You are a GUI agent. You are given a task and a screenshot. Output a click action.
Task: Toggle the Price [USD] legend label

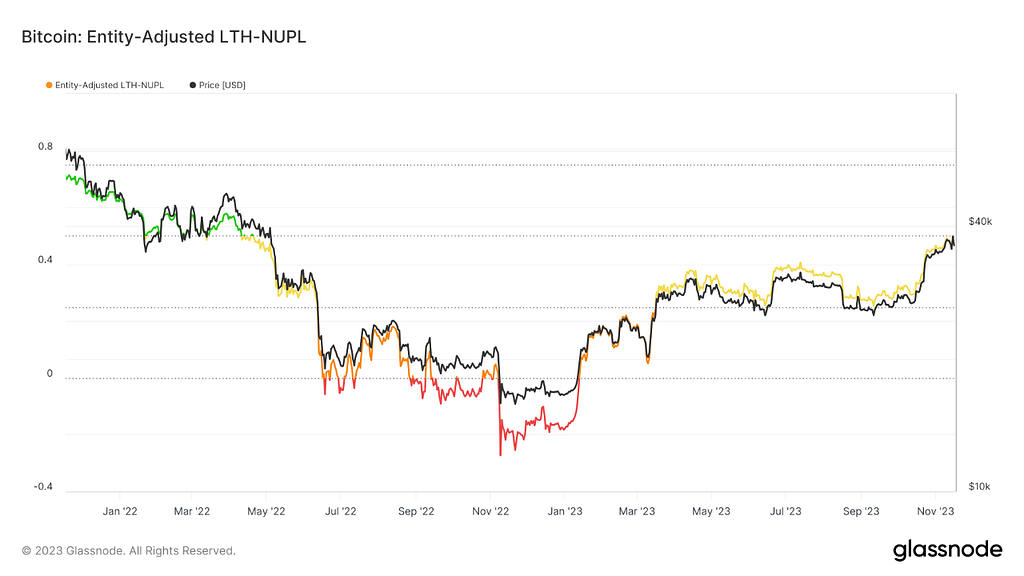(x=222, y=85)
